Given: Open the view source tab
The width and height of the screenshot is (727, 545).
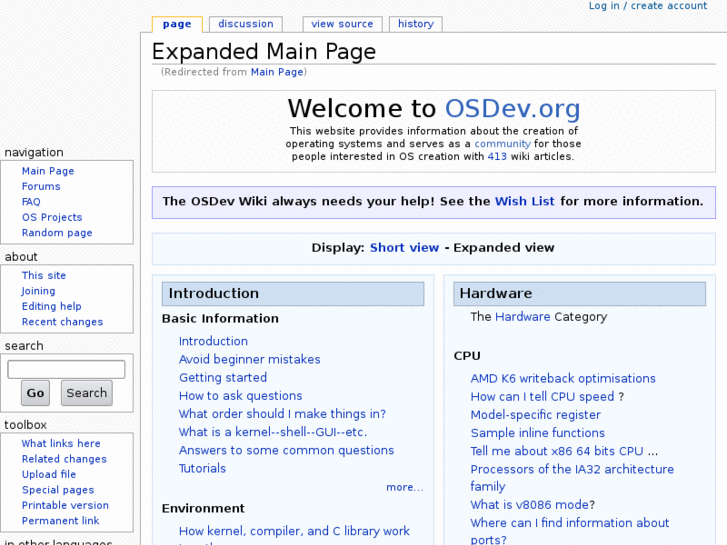Looking at the screenshot, I should 342,24.
